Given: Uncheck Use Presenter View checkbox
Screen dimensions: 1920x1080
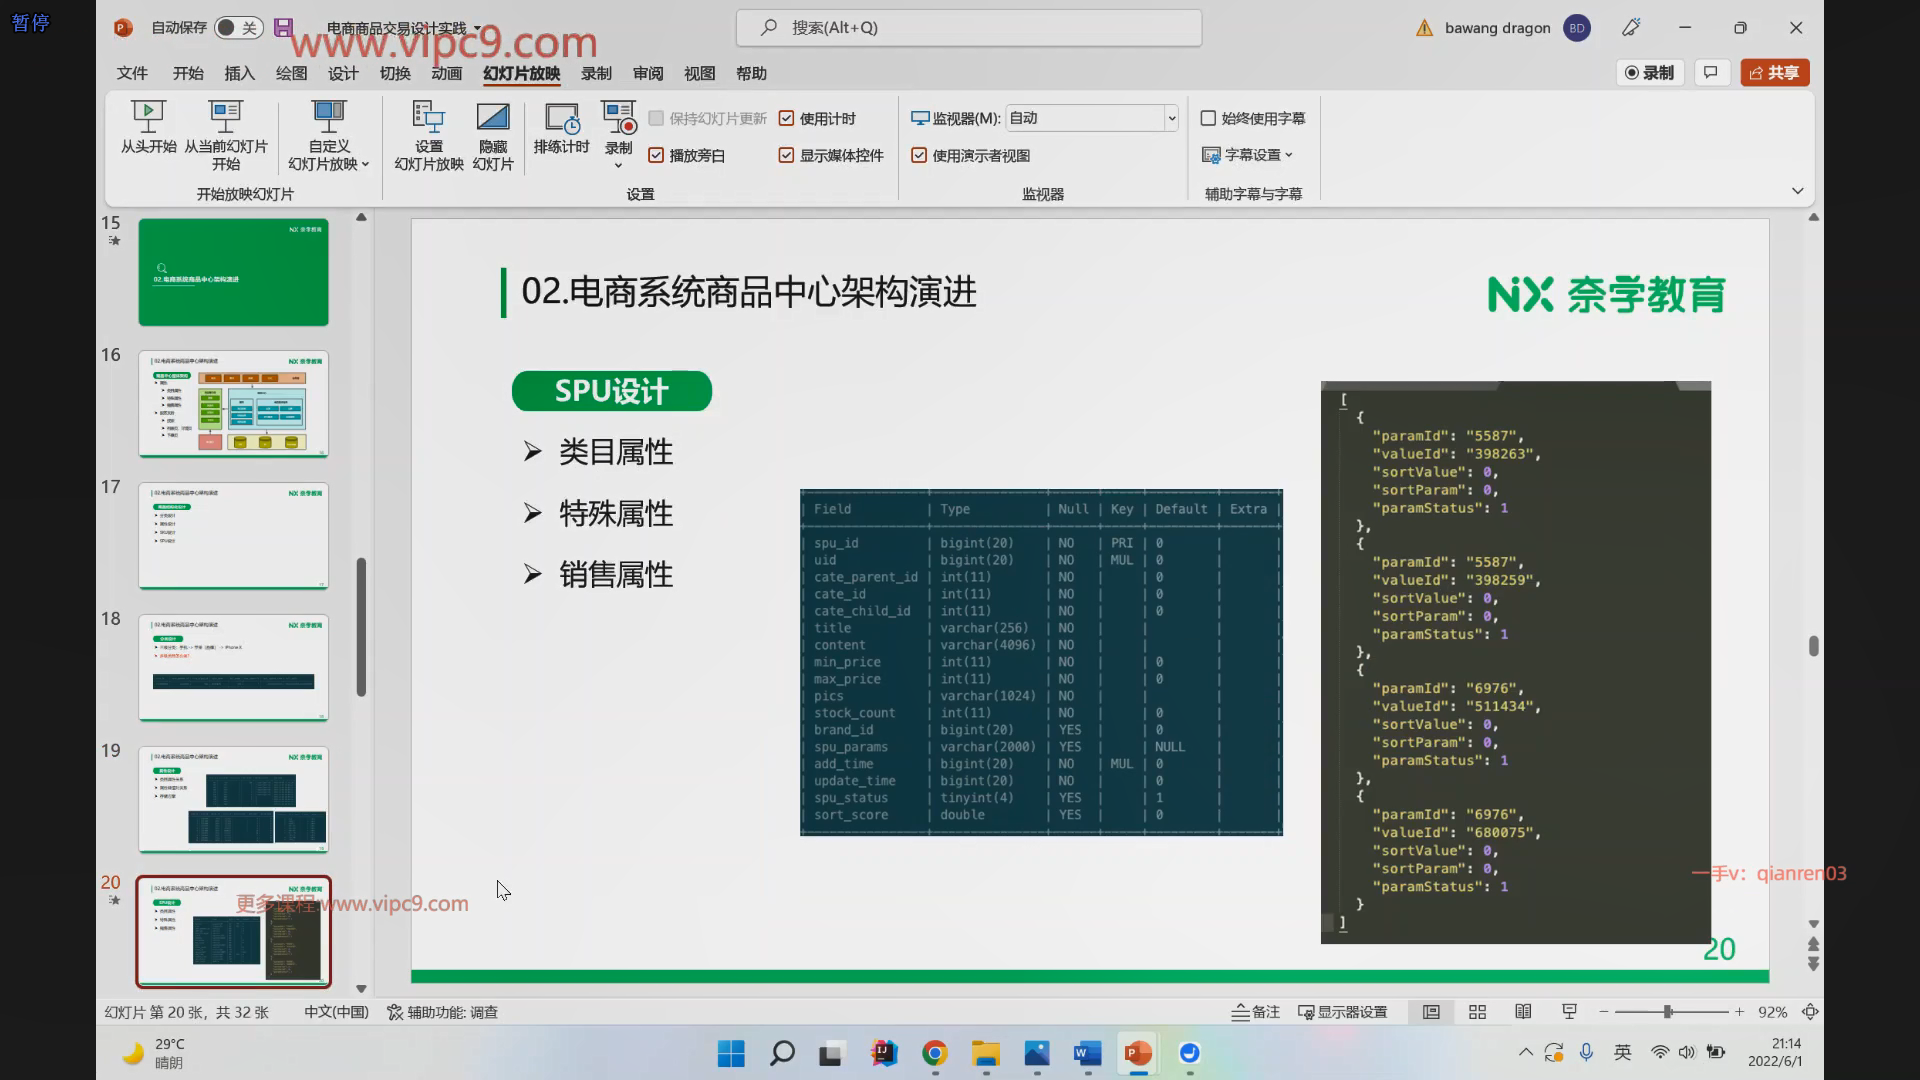Looking at the screenshot, I should point(919,155).
